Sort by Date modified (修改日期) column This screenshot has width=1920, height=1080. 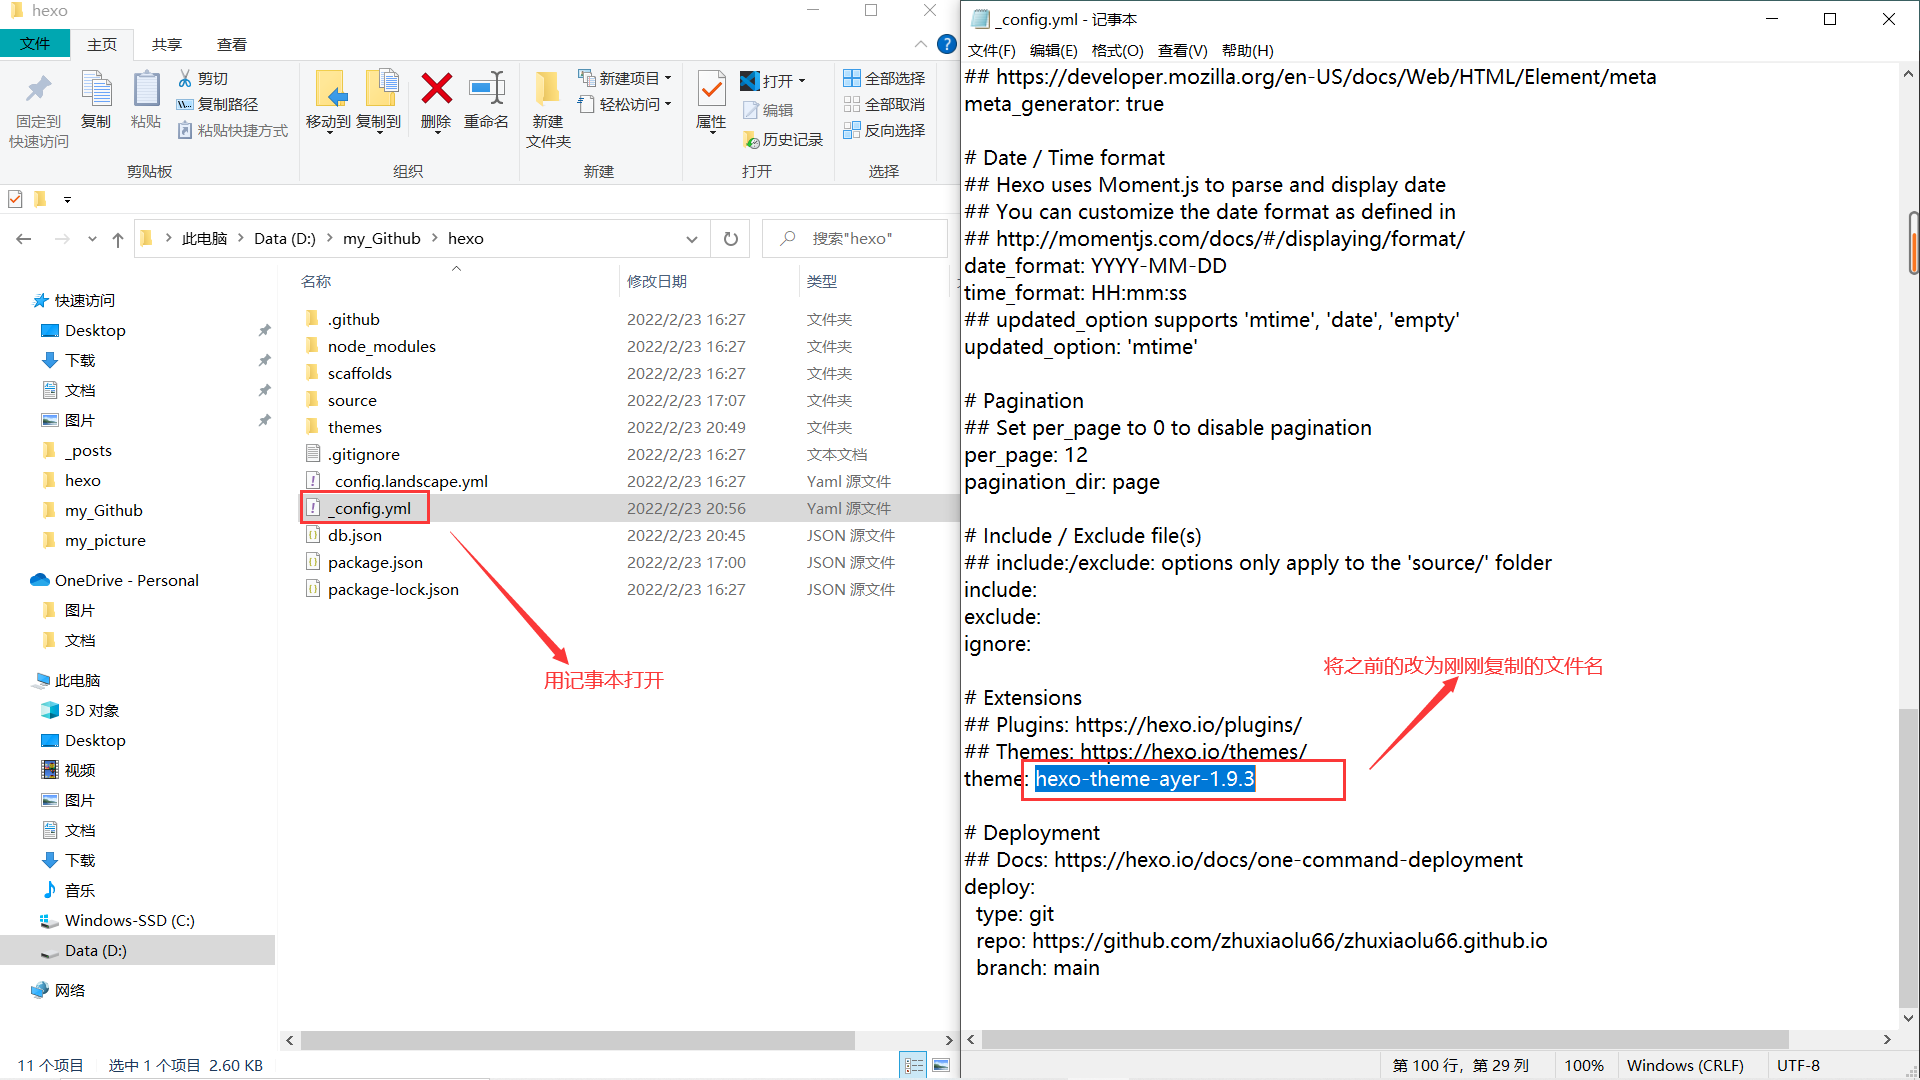[x=657, y=282]
